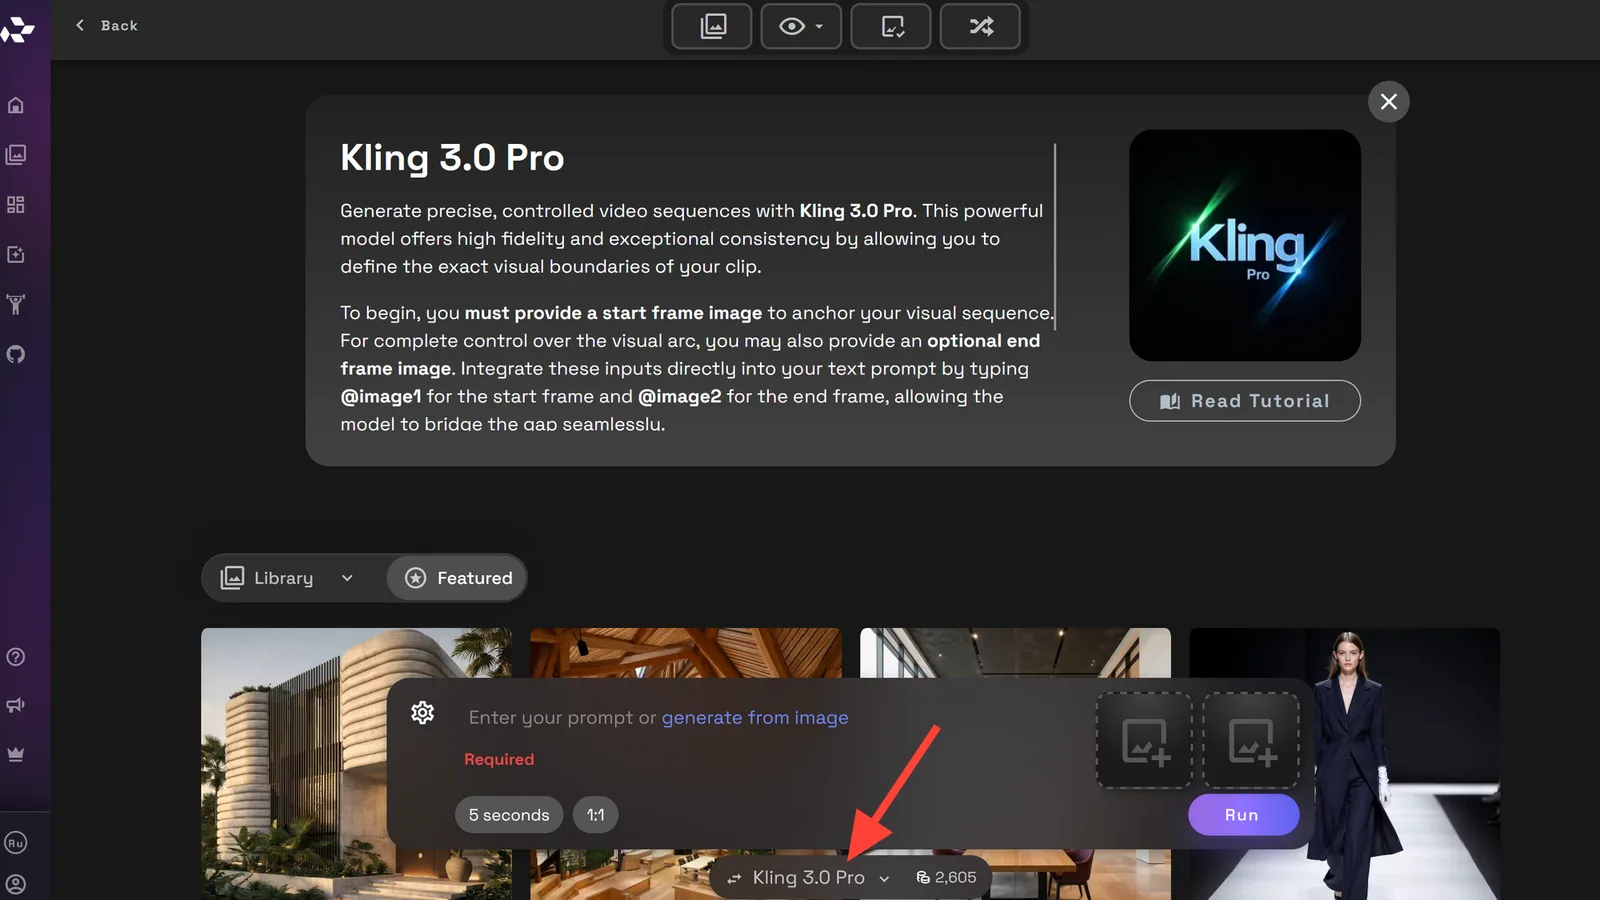Click the Run button
This screenshot has height=900, width=1600.
tap(1243, 815)
